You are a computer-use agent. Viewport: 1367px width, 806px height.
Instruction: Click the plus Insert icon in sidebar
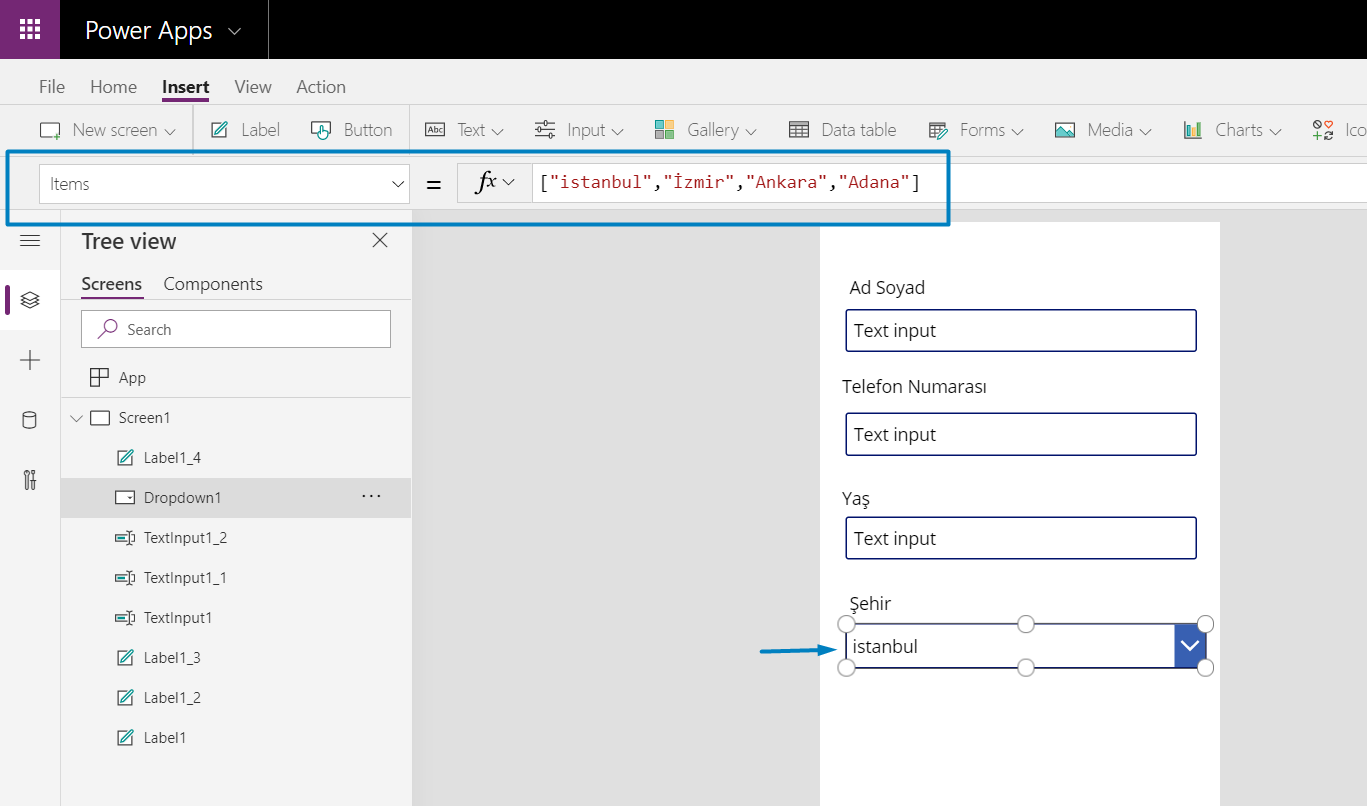click(x=30, y=360)
